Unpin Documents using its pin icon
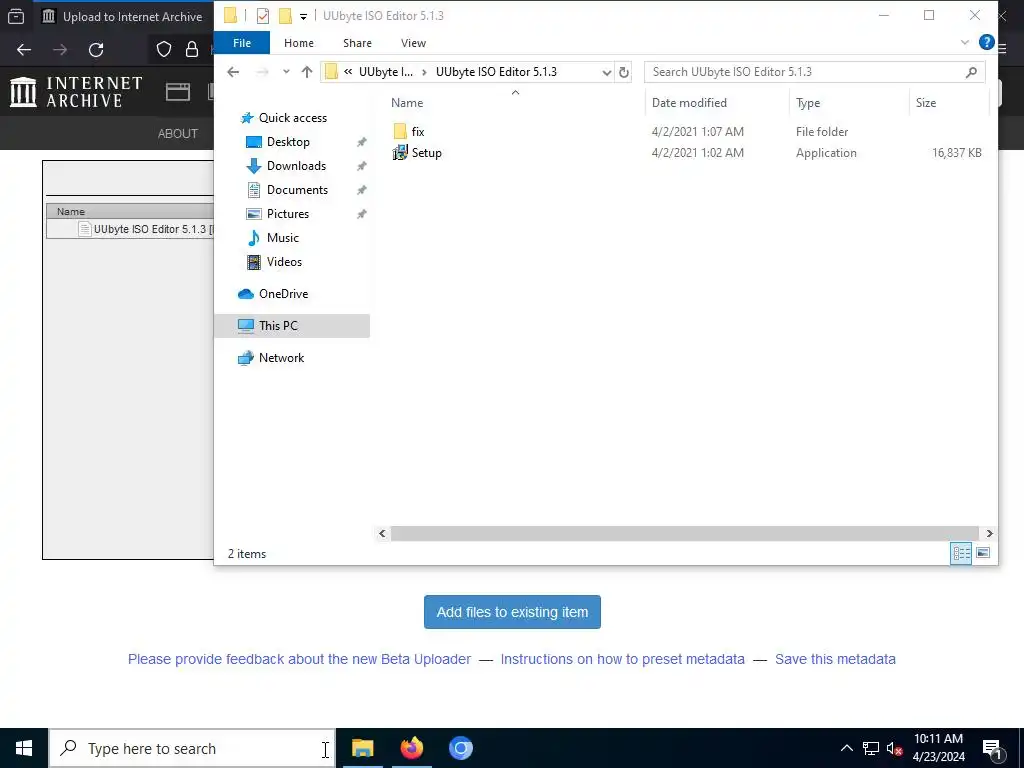The width and height of the screenshot is (1024, 768). pyautogui.click(x=361, y=190)
